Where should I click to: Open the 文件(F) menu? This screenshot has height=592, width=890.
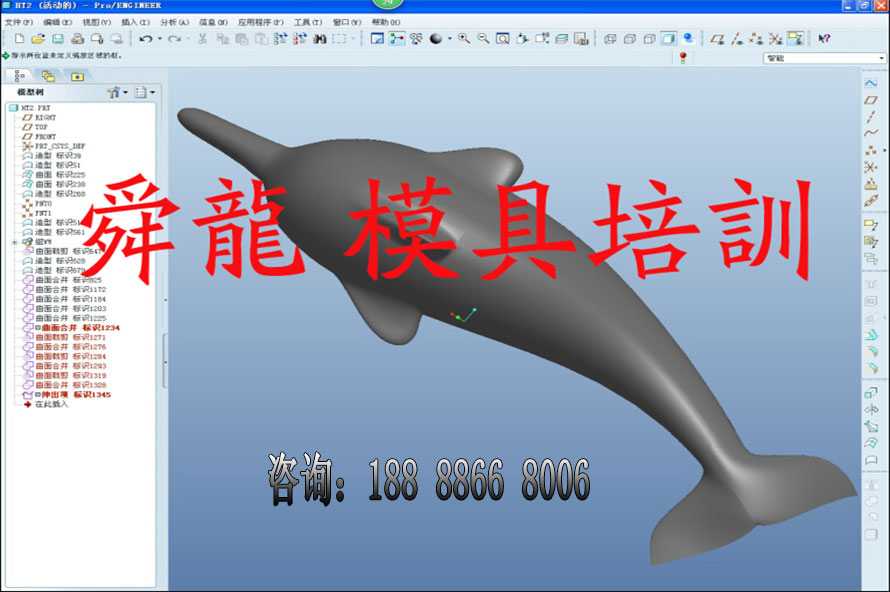(x=19, y=22)
